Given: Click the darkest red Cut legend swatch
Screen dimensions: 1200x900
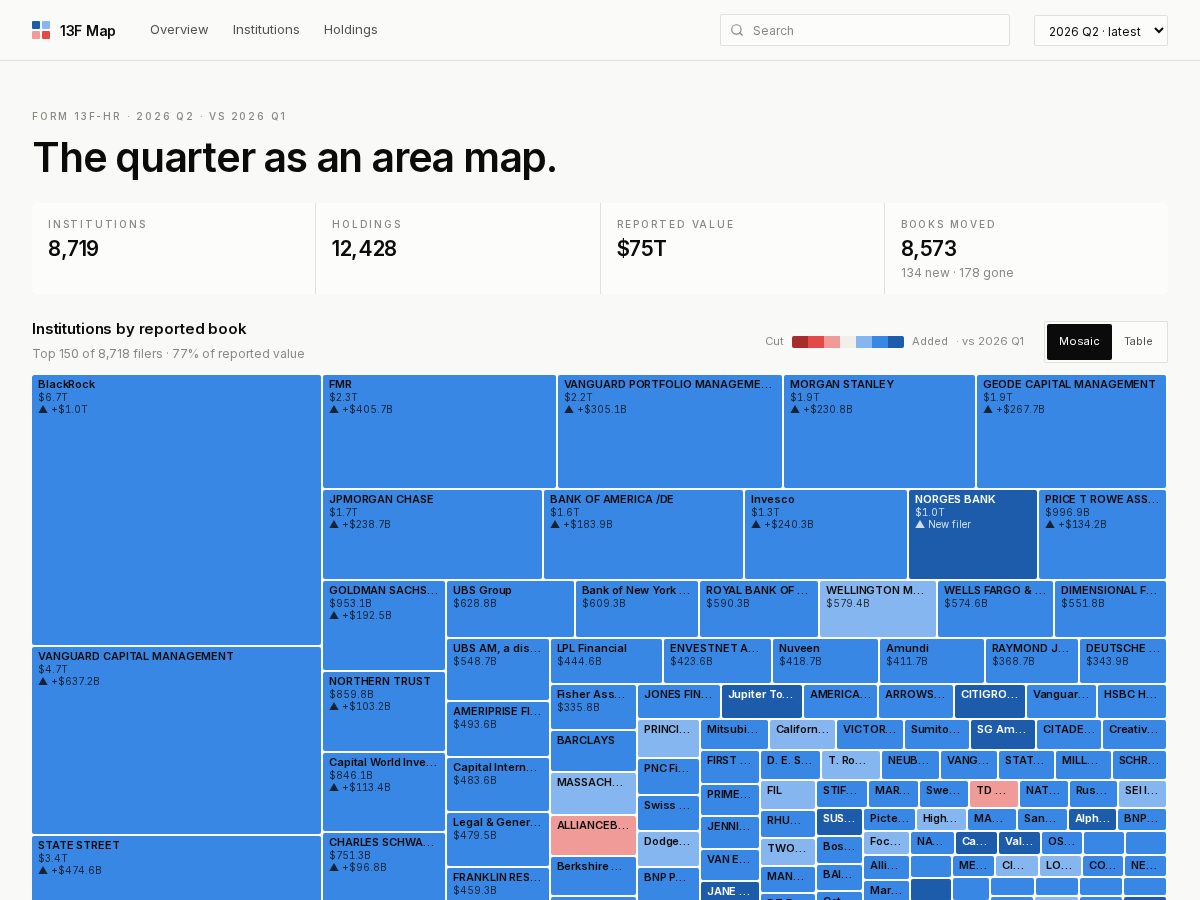Looking at the screenshot, I should coord(800,342).
